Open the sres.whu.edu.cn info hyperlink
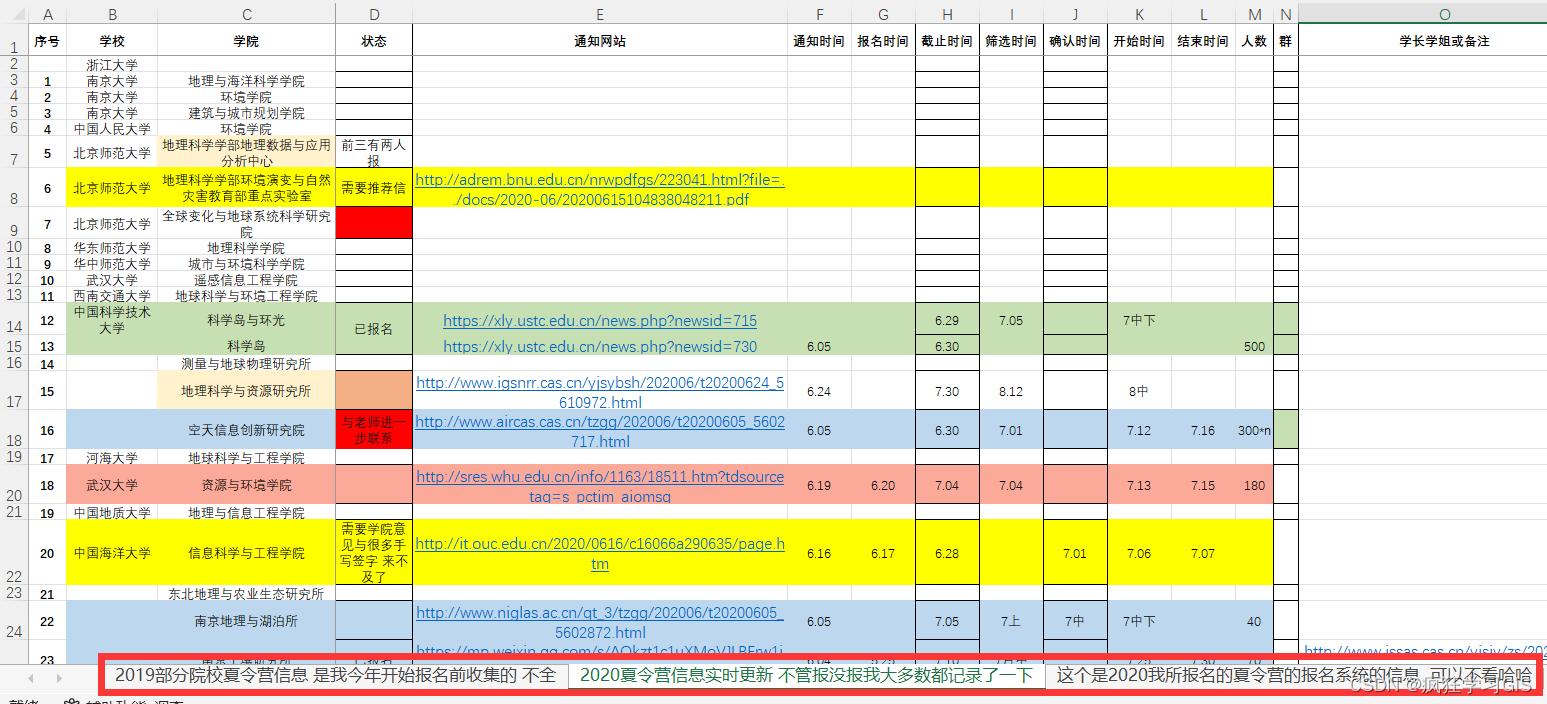 click(x=600, y=485)
